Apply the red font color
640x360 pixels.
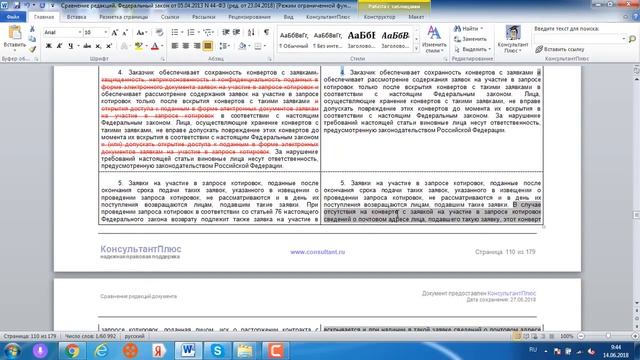pyautogui.click(x=155, y=46)
